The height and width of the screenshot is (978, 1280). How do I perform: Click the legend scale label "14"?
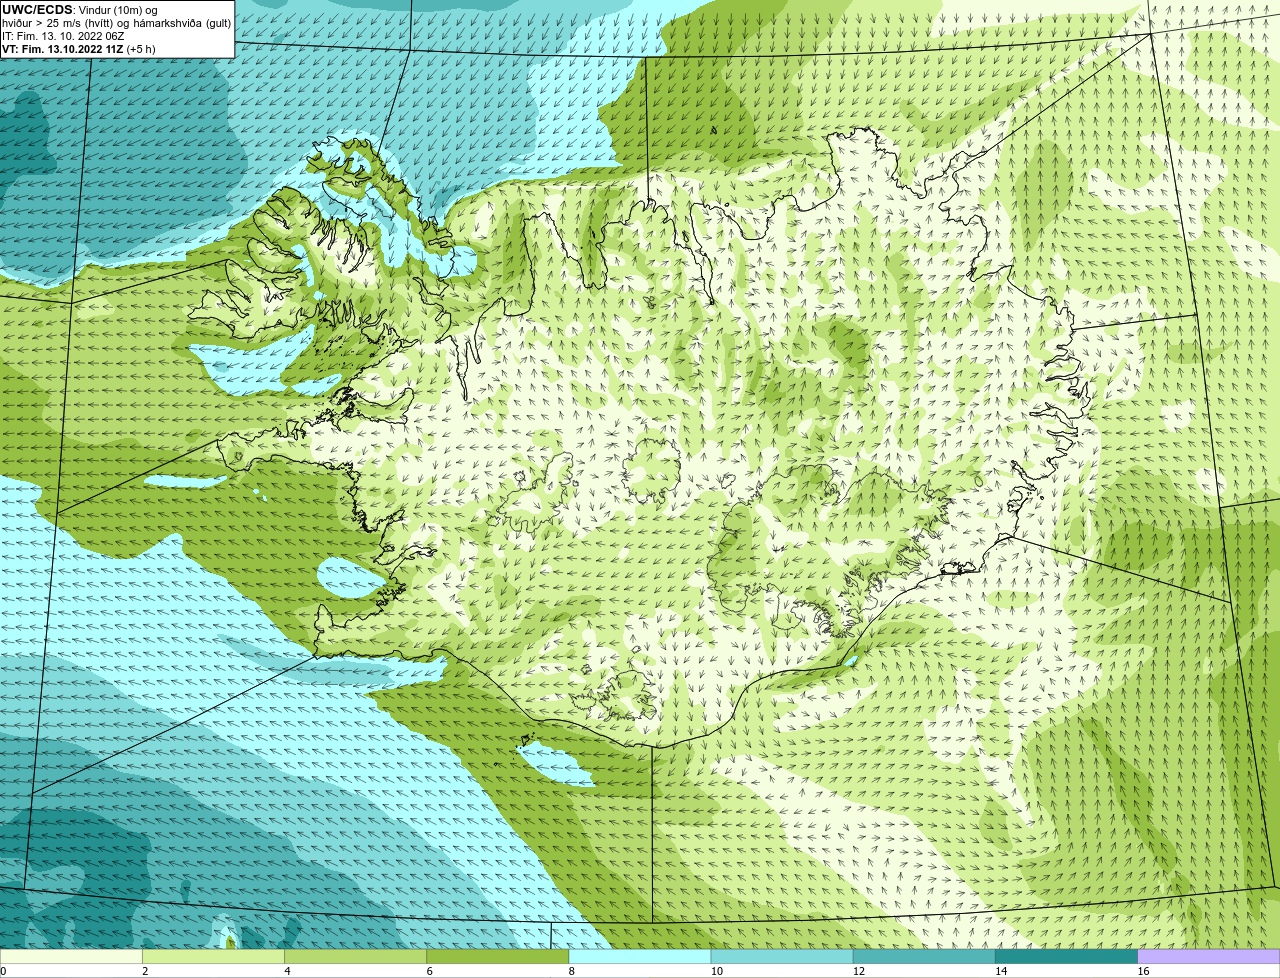coord(1001,971)
